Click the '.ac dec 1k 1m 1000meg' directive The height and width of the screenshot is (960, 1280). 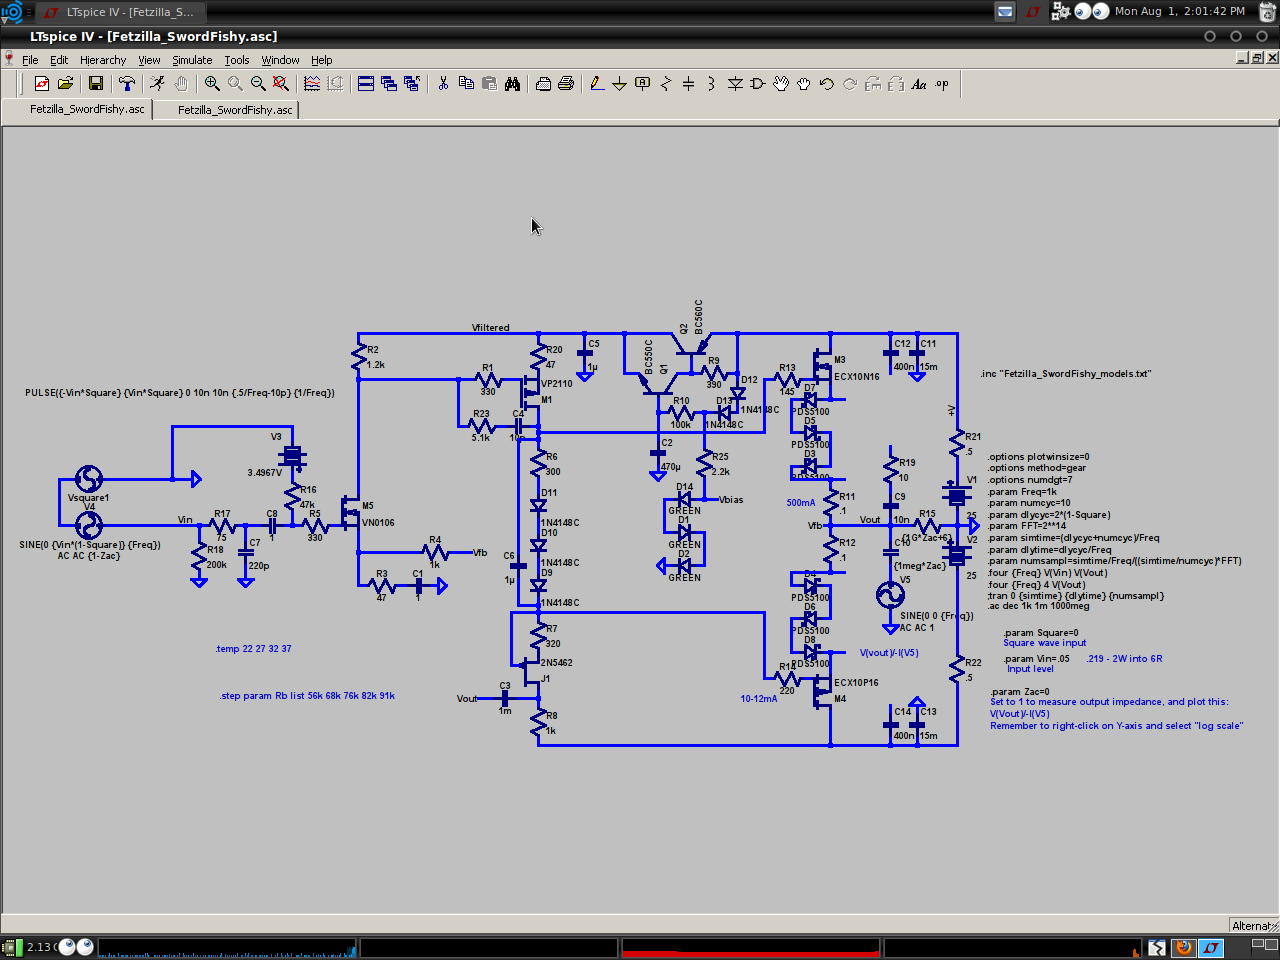[1039, 606]
